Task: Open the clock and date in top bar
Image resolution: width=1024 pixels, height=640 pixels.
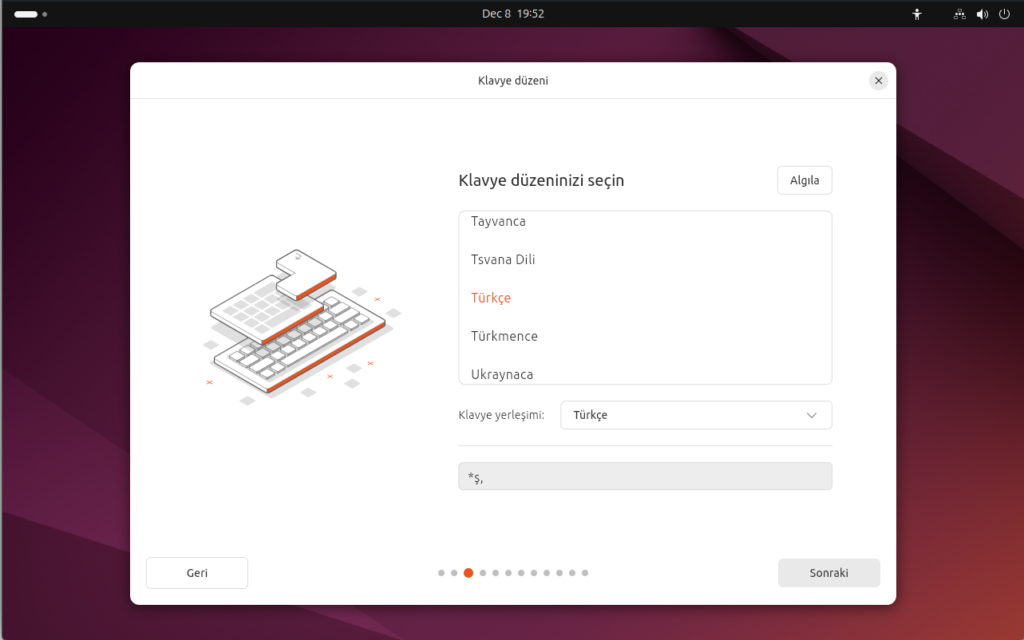Action: (512, 14)
